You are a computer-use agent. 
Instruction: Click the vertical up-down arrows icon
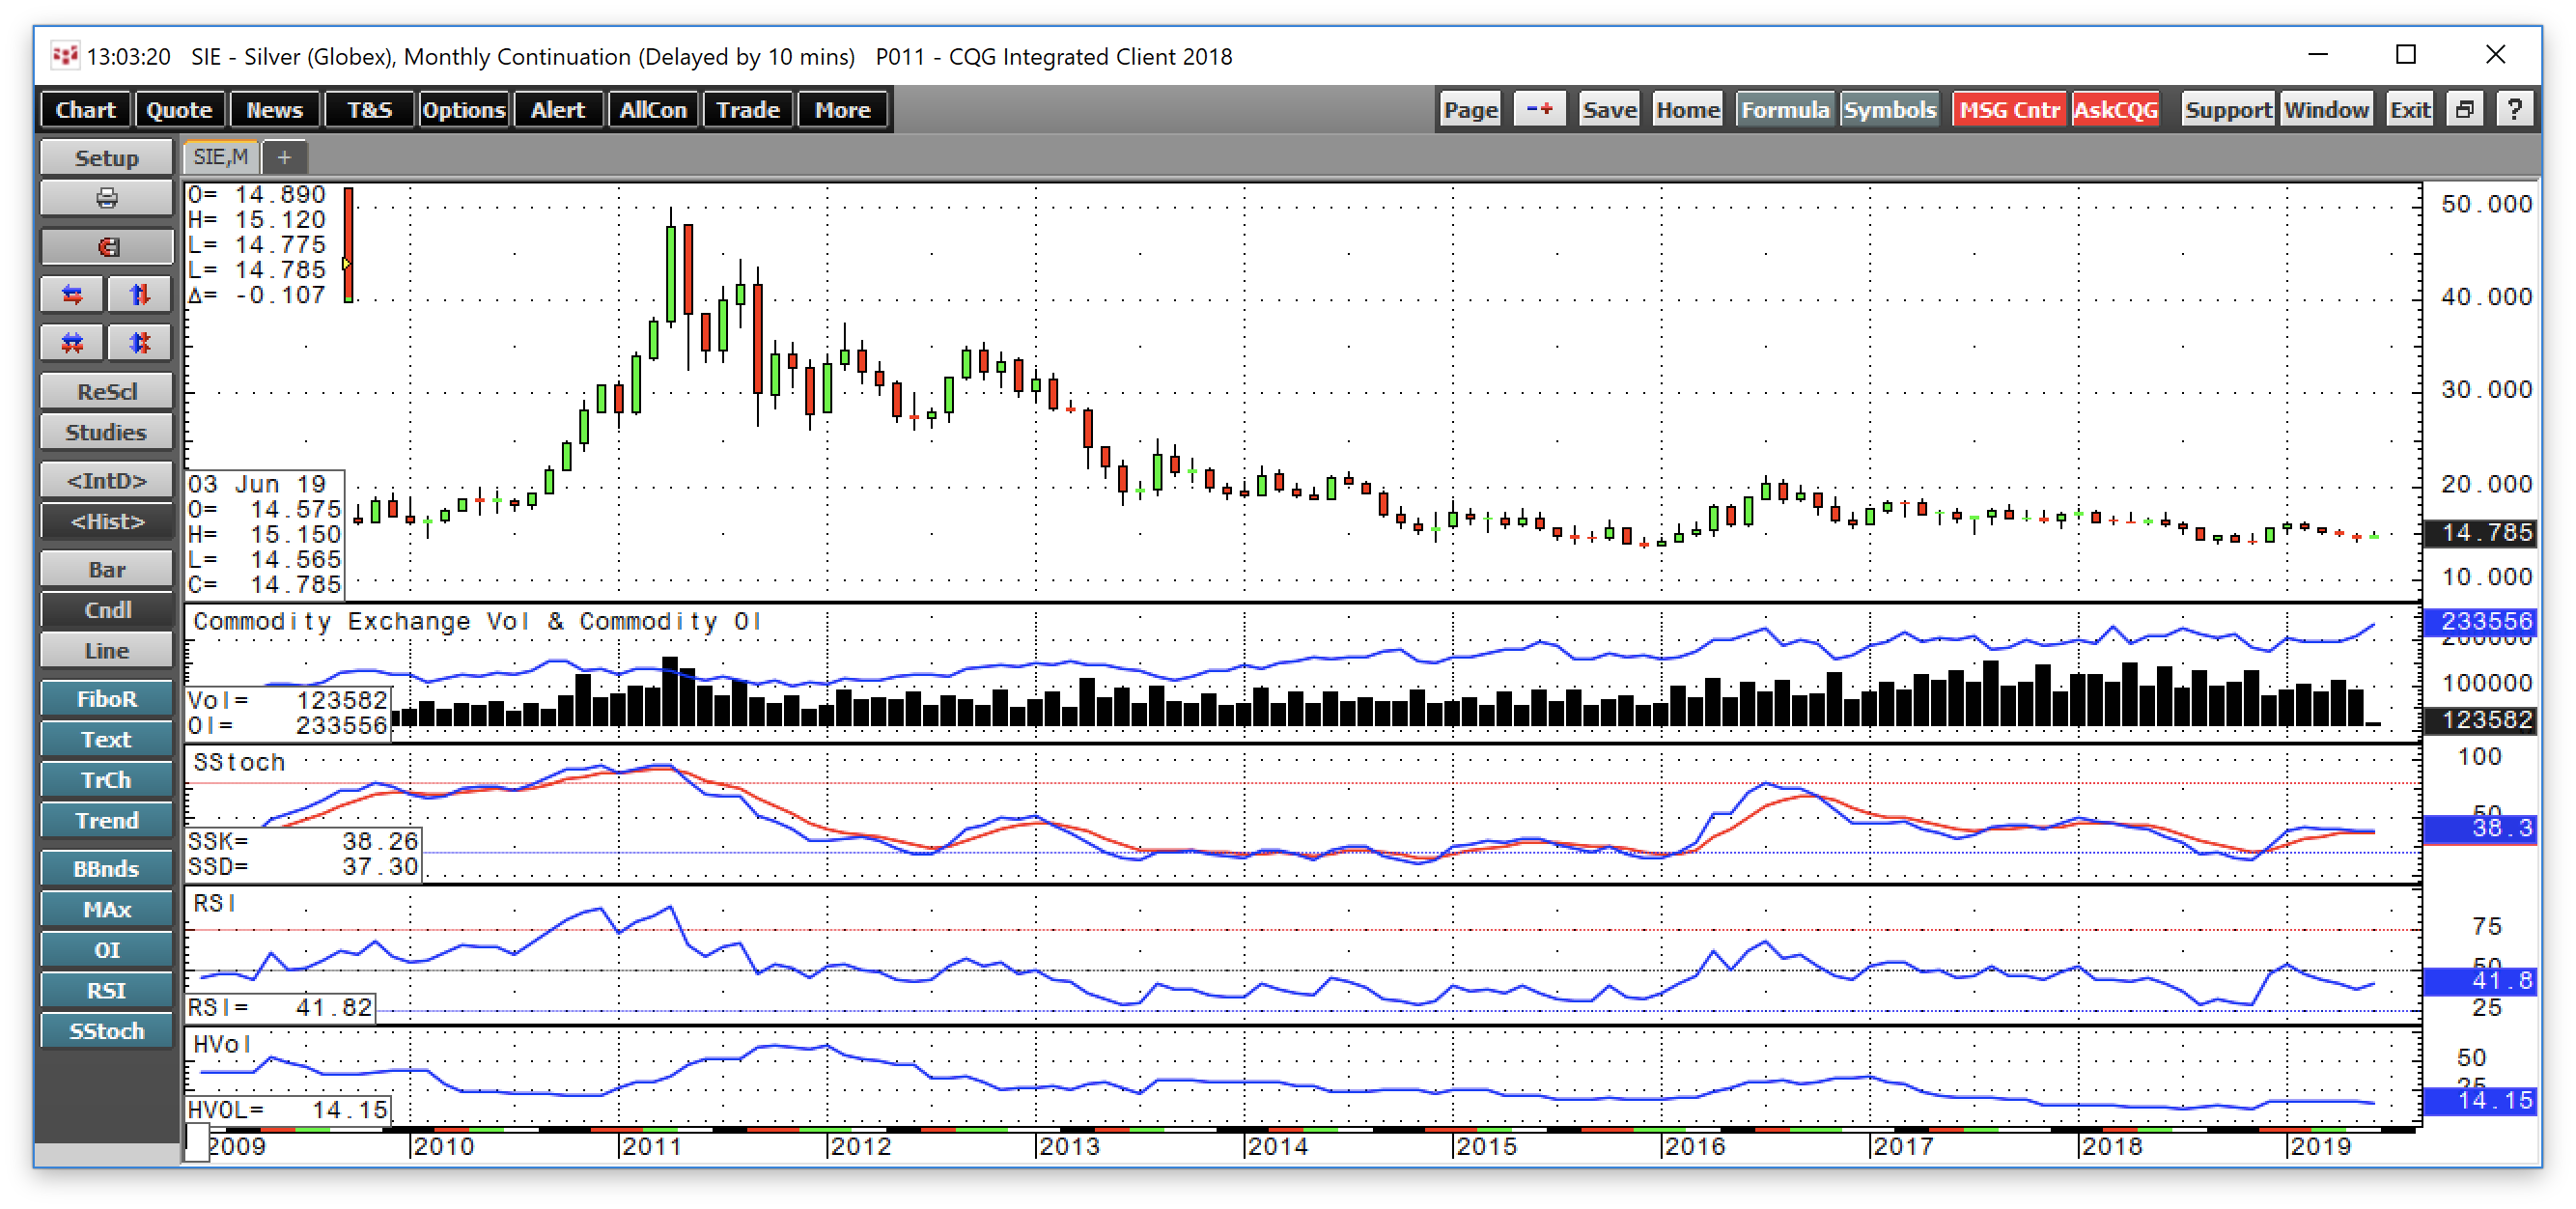[140, 294]
